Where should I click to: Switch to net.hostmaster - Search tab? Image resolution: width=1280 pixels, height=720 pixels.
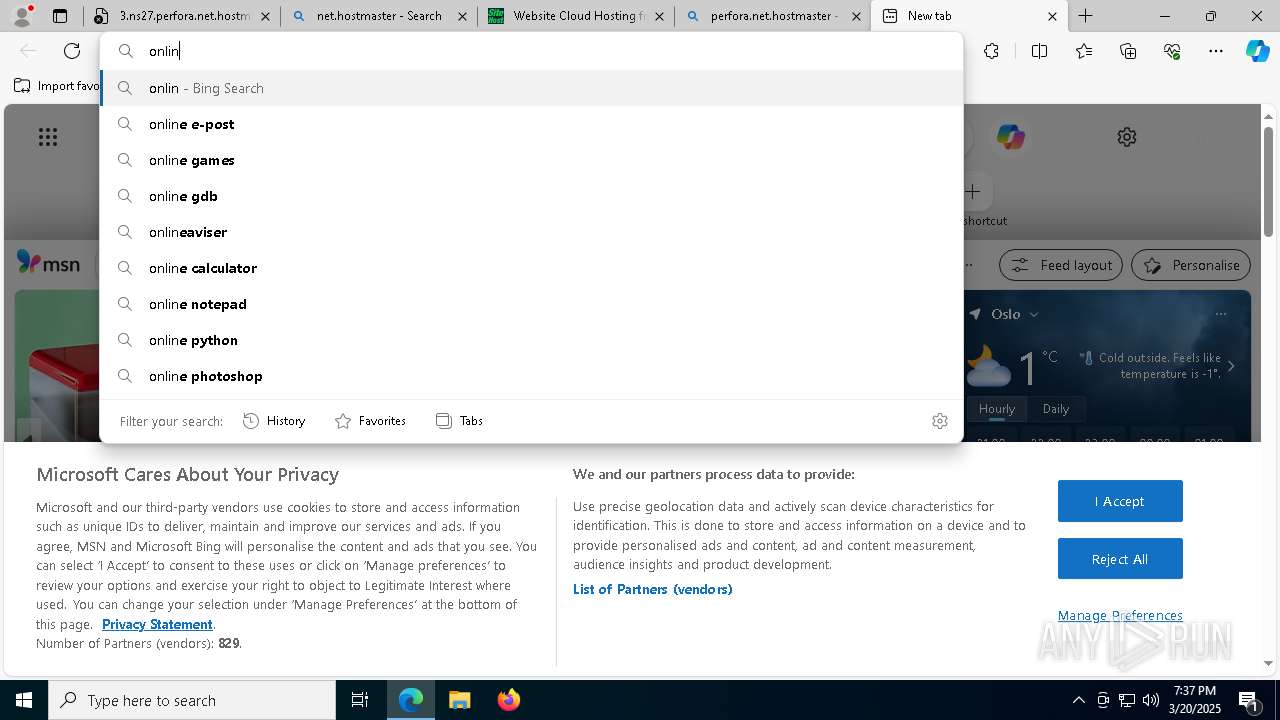[x=379, y=16]
